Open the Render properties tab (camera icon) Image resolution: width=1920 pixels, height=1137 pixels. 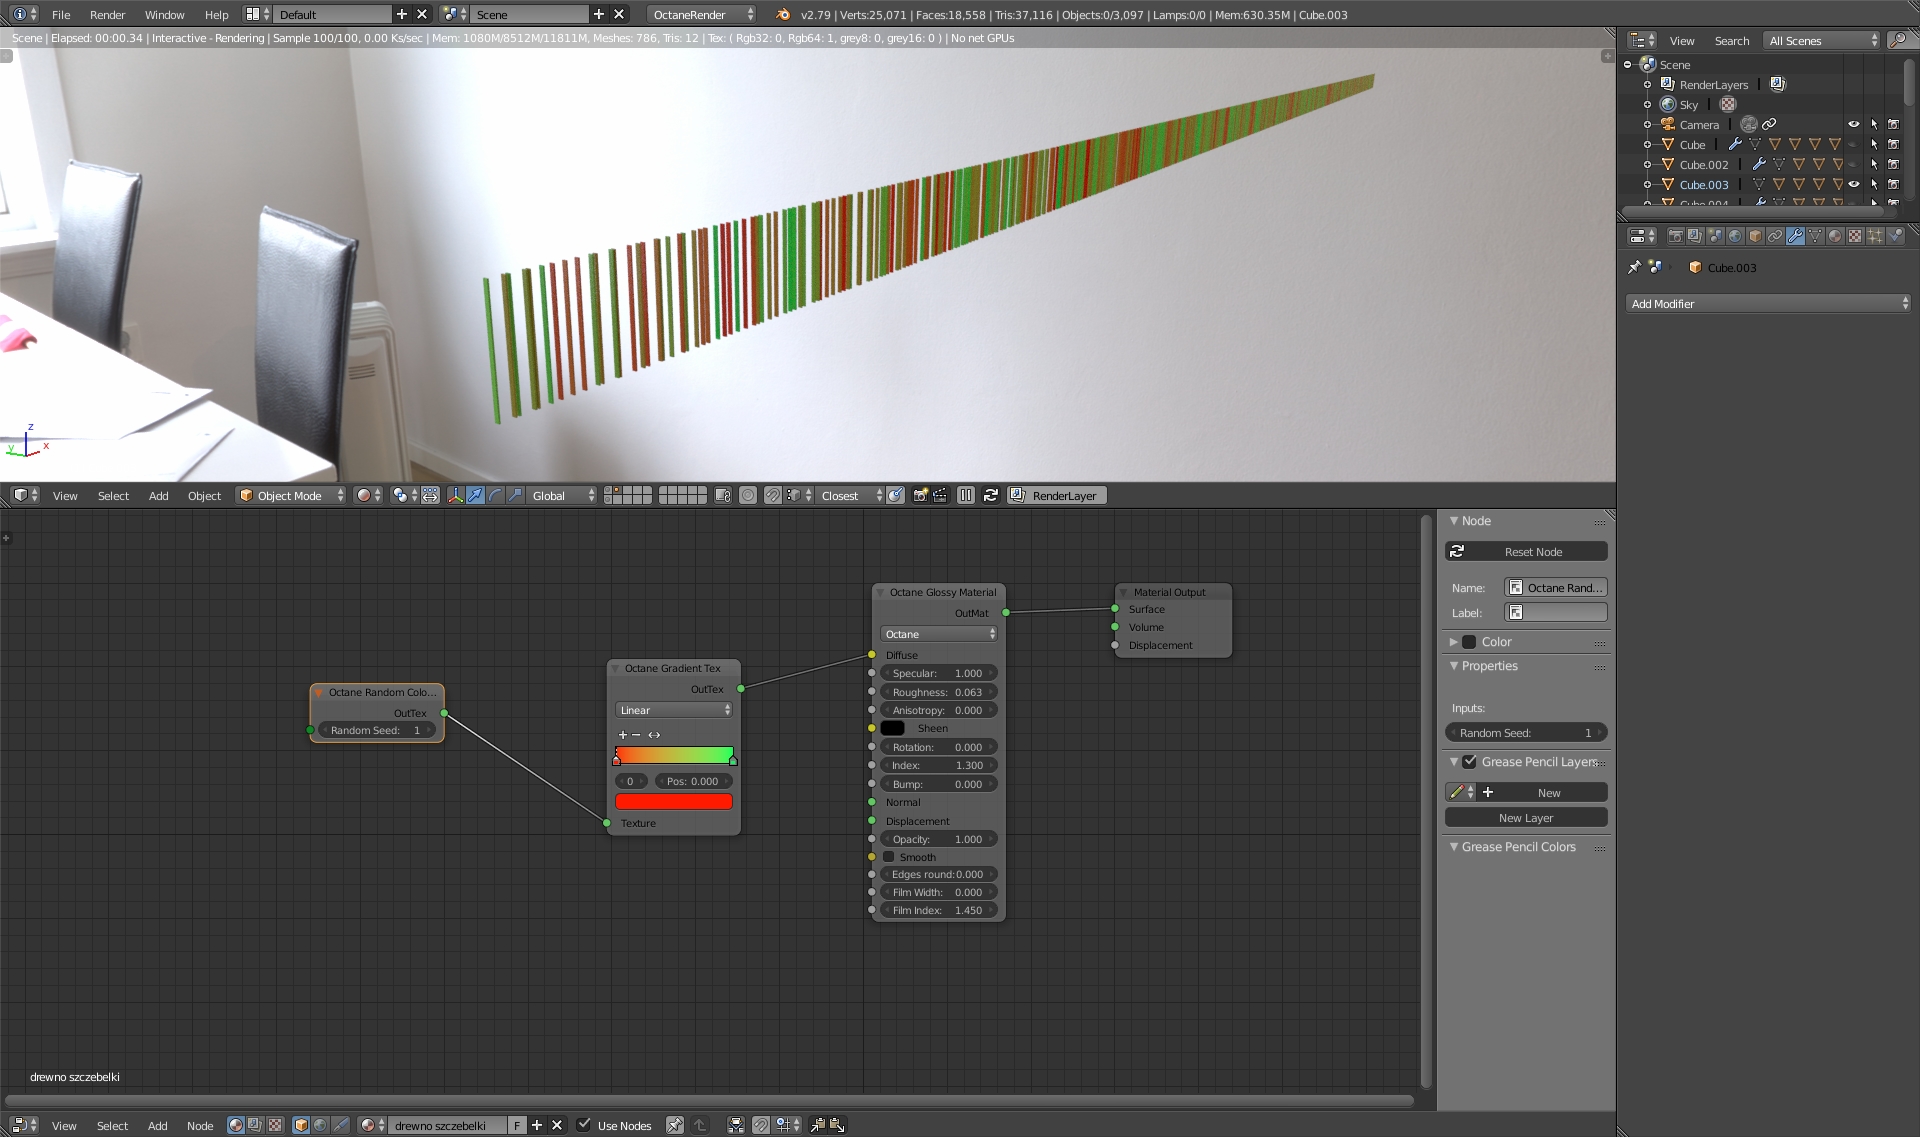[x=1675, y=236]
